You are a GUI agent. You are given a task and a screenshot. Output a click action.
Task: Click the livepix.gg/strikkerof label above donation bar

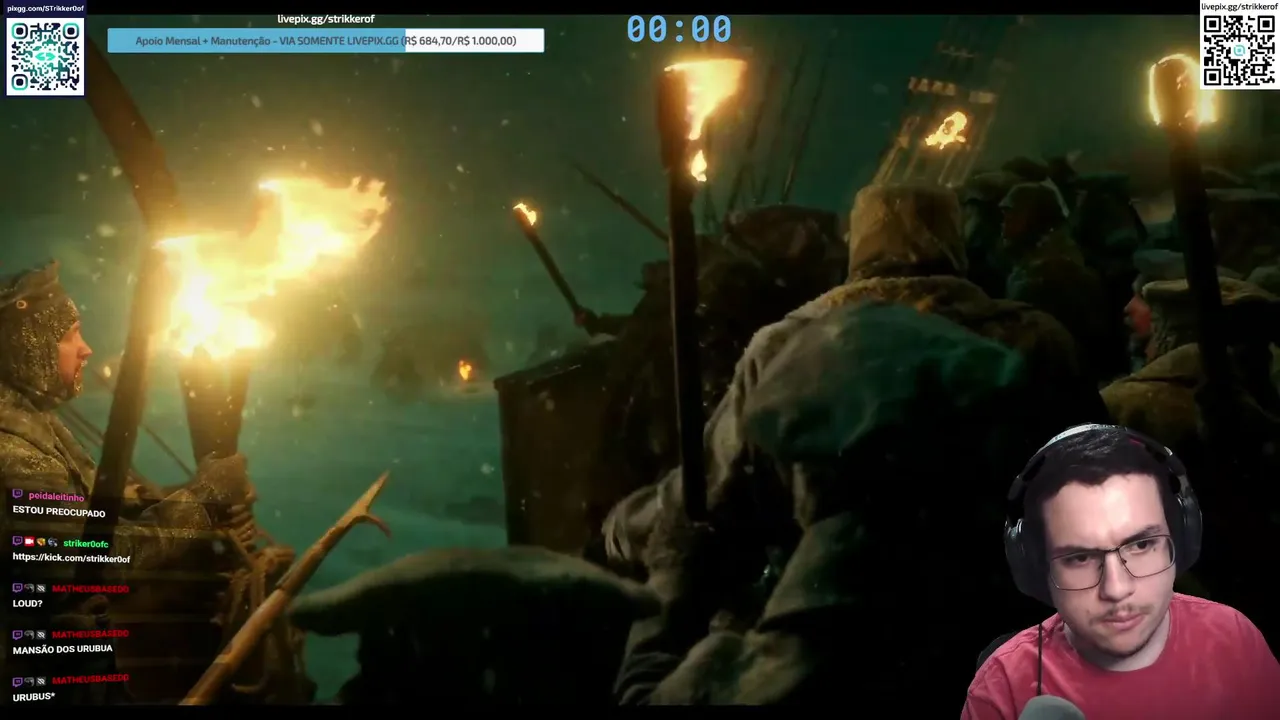(x=326, y=19)
